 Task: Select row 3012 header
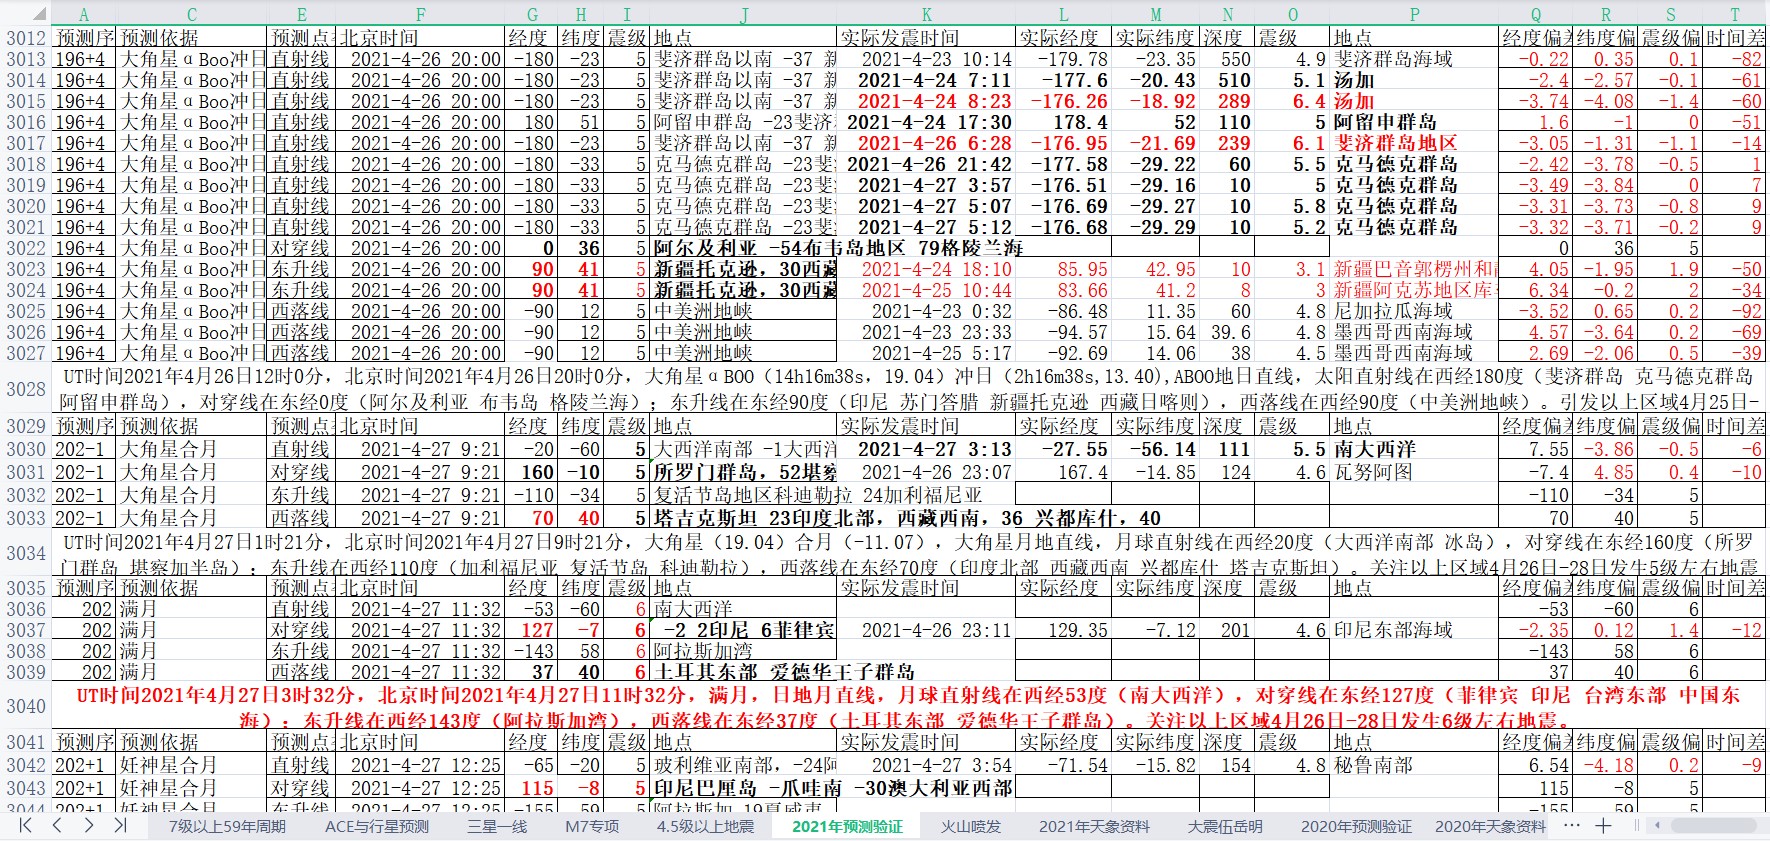pyautogui.click(x=25, y=38)
